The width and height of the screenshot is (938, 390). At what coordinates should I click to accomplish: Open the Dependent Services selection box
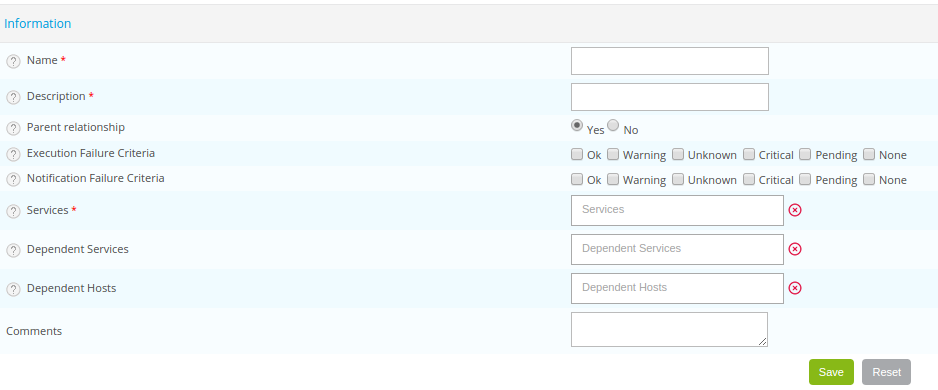tap(677, 249)
